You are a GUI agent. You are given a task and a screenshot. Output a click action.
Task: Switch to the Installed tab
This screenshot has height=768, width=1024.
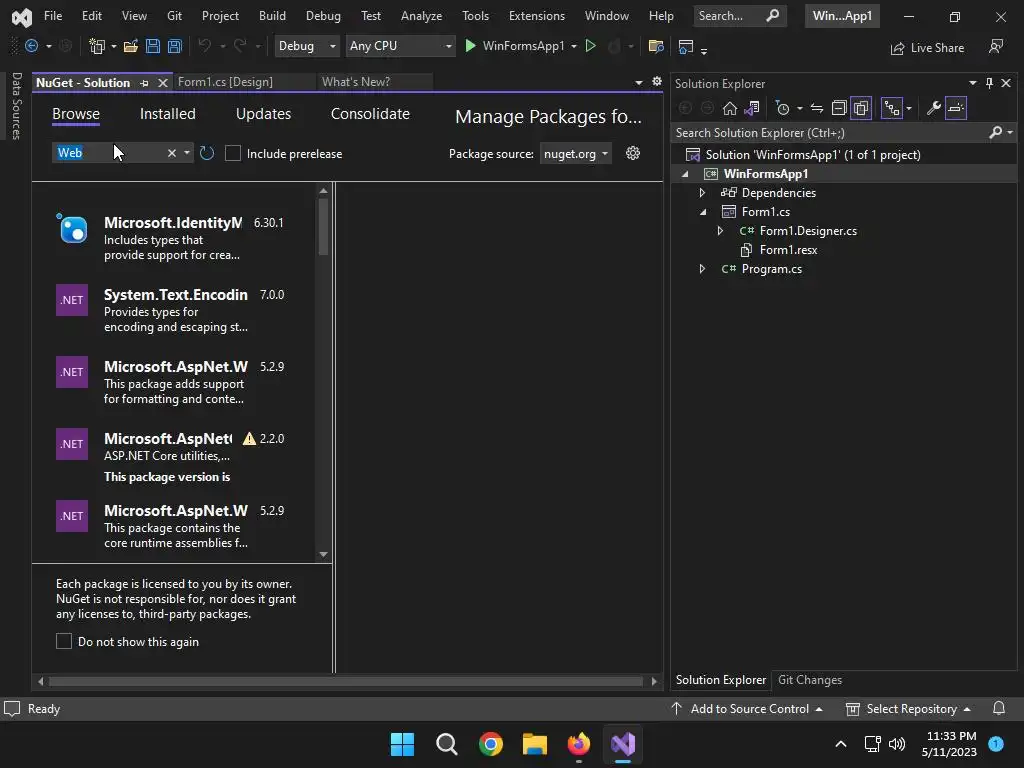tap(168, 114)
